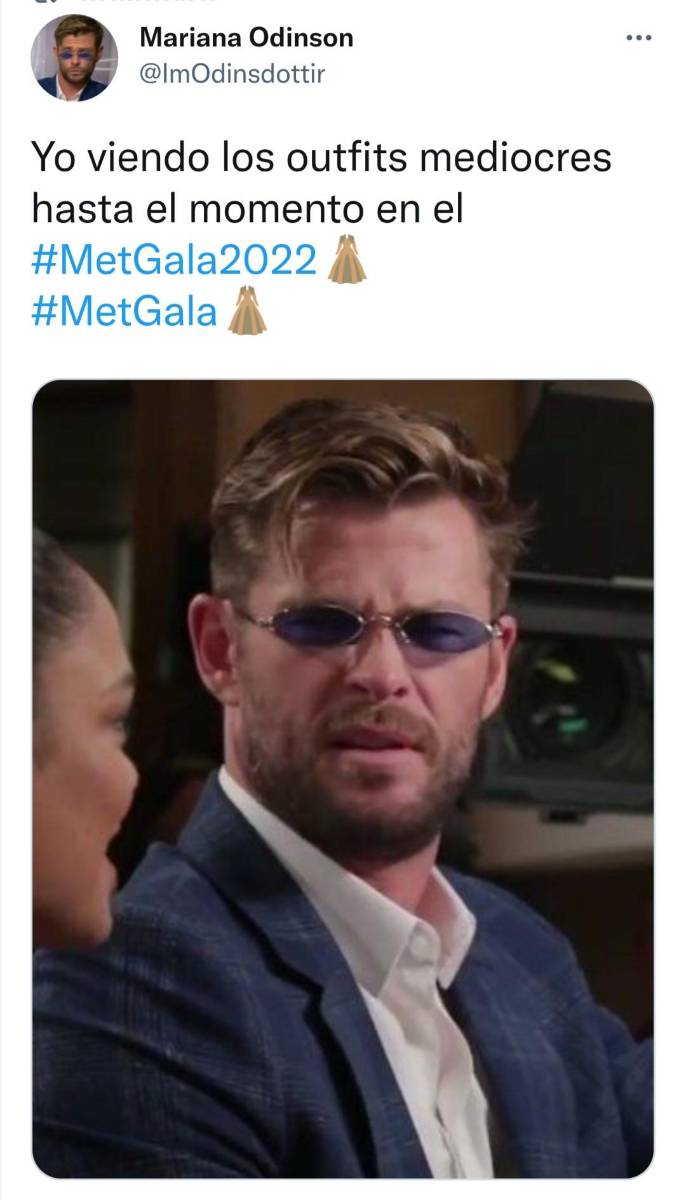This screenshot has width=686, height=1200.
Task: Open the #MetGala2022 hashtag link
Action: [174, 261]
